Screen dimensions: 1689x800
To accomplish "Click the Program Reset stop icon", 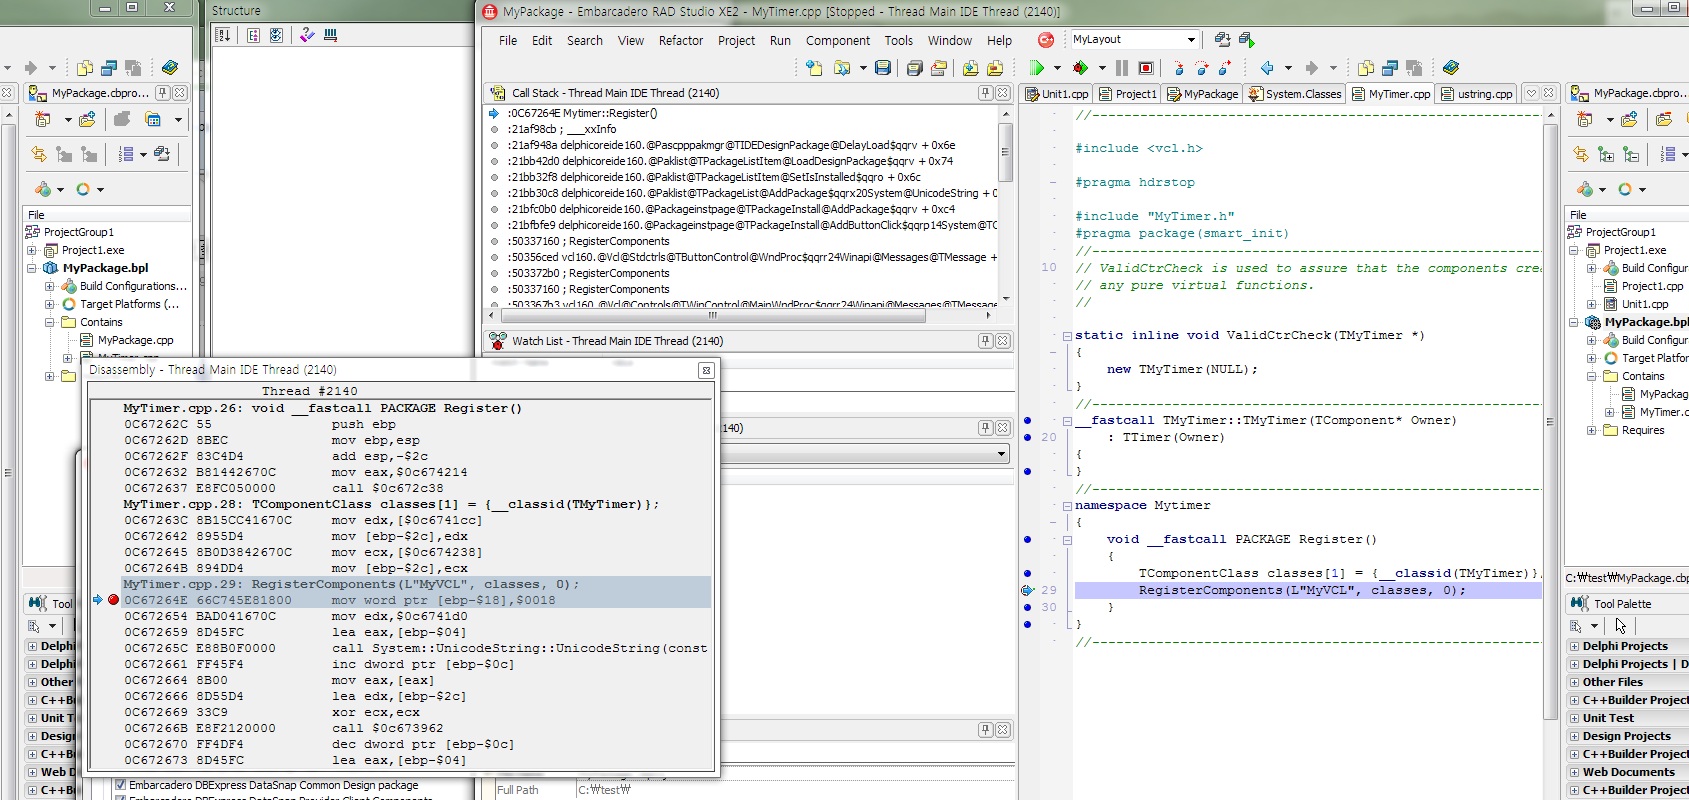I will click(x=1146, y=68).
